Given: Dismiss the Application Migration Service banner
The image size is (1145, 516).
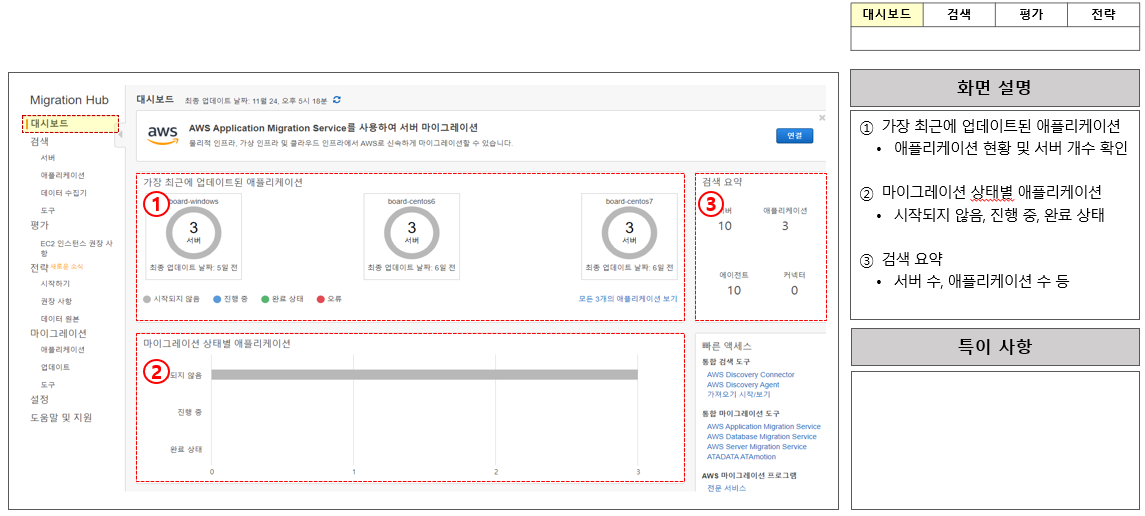Looking at the screenshot, I should click(821, 118).
